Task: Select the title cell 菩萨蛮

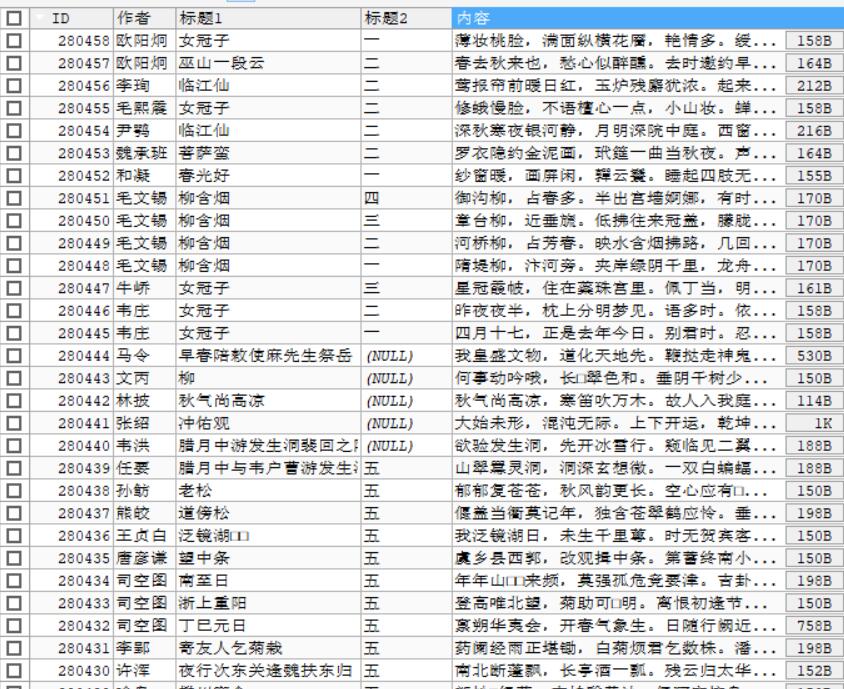Action: (268, 153)
